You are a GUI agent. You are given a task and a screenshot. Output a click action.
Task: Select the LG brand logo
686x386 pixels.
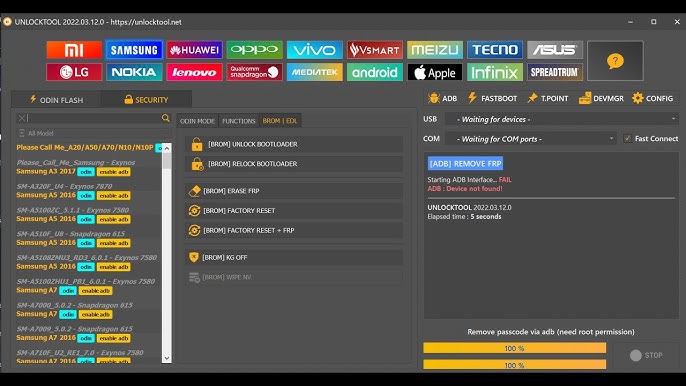point(74,72)
